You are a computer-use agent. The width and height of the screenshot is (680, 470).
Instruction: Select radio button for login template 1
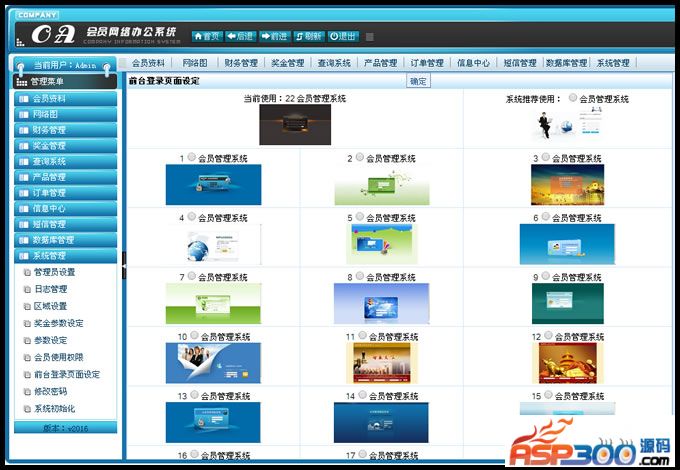point(192,157)
